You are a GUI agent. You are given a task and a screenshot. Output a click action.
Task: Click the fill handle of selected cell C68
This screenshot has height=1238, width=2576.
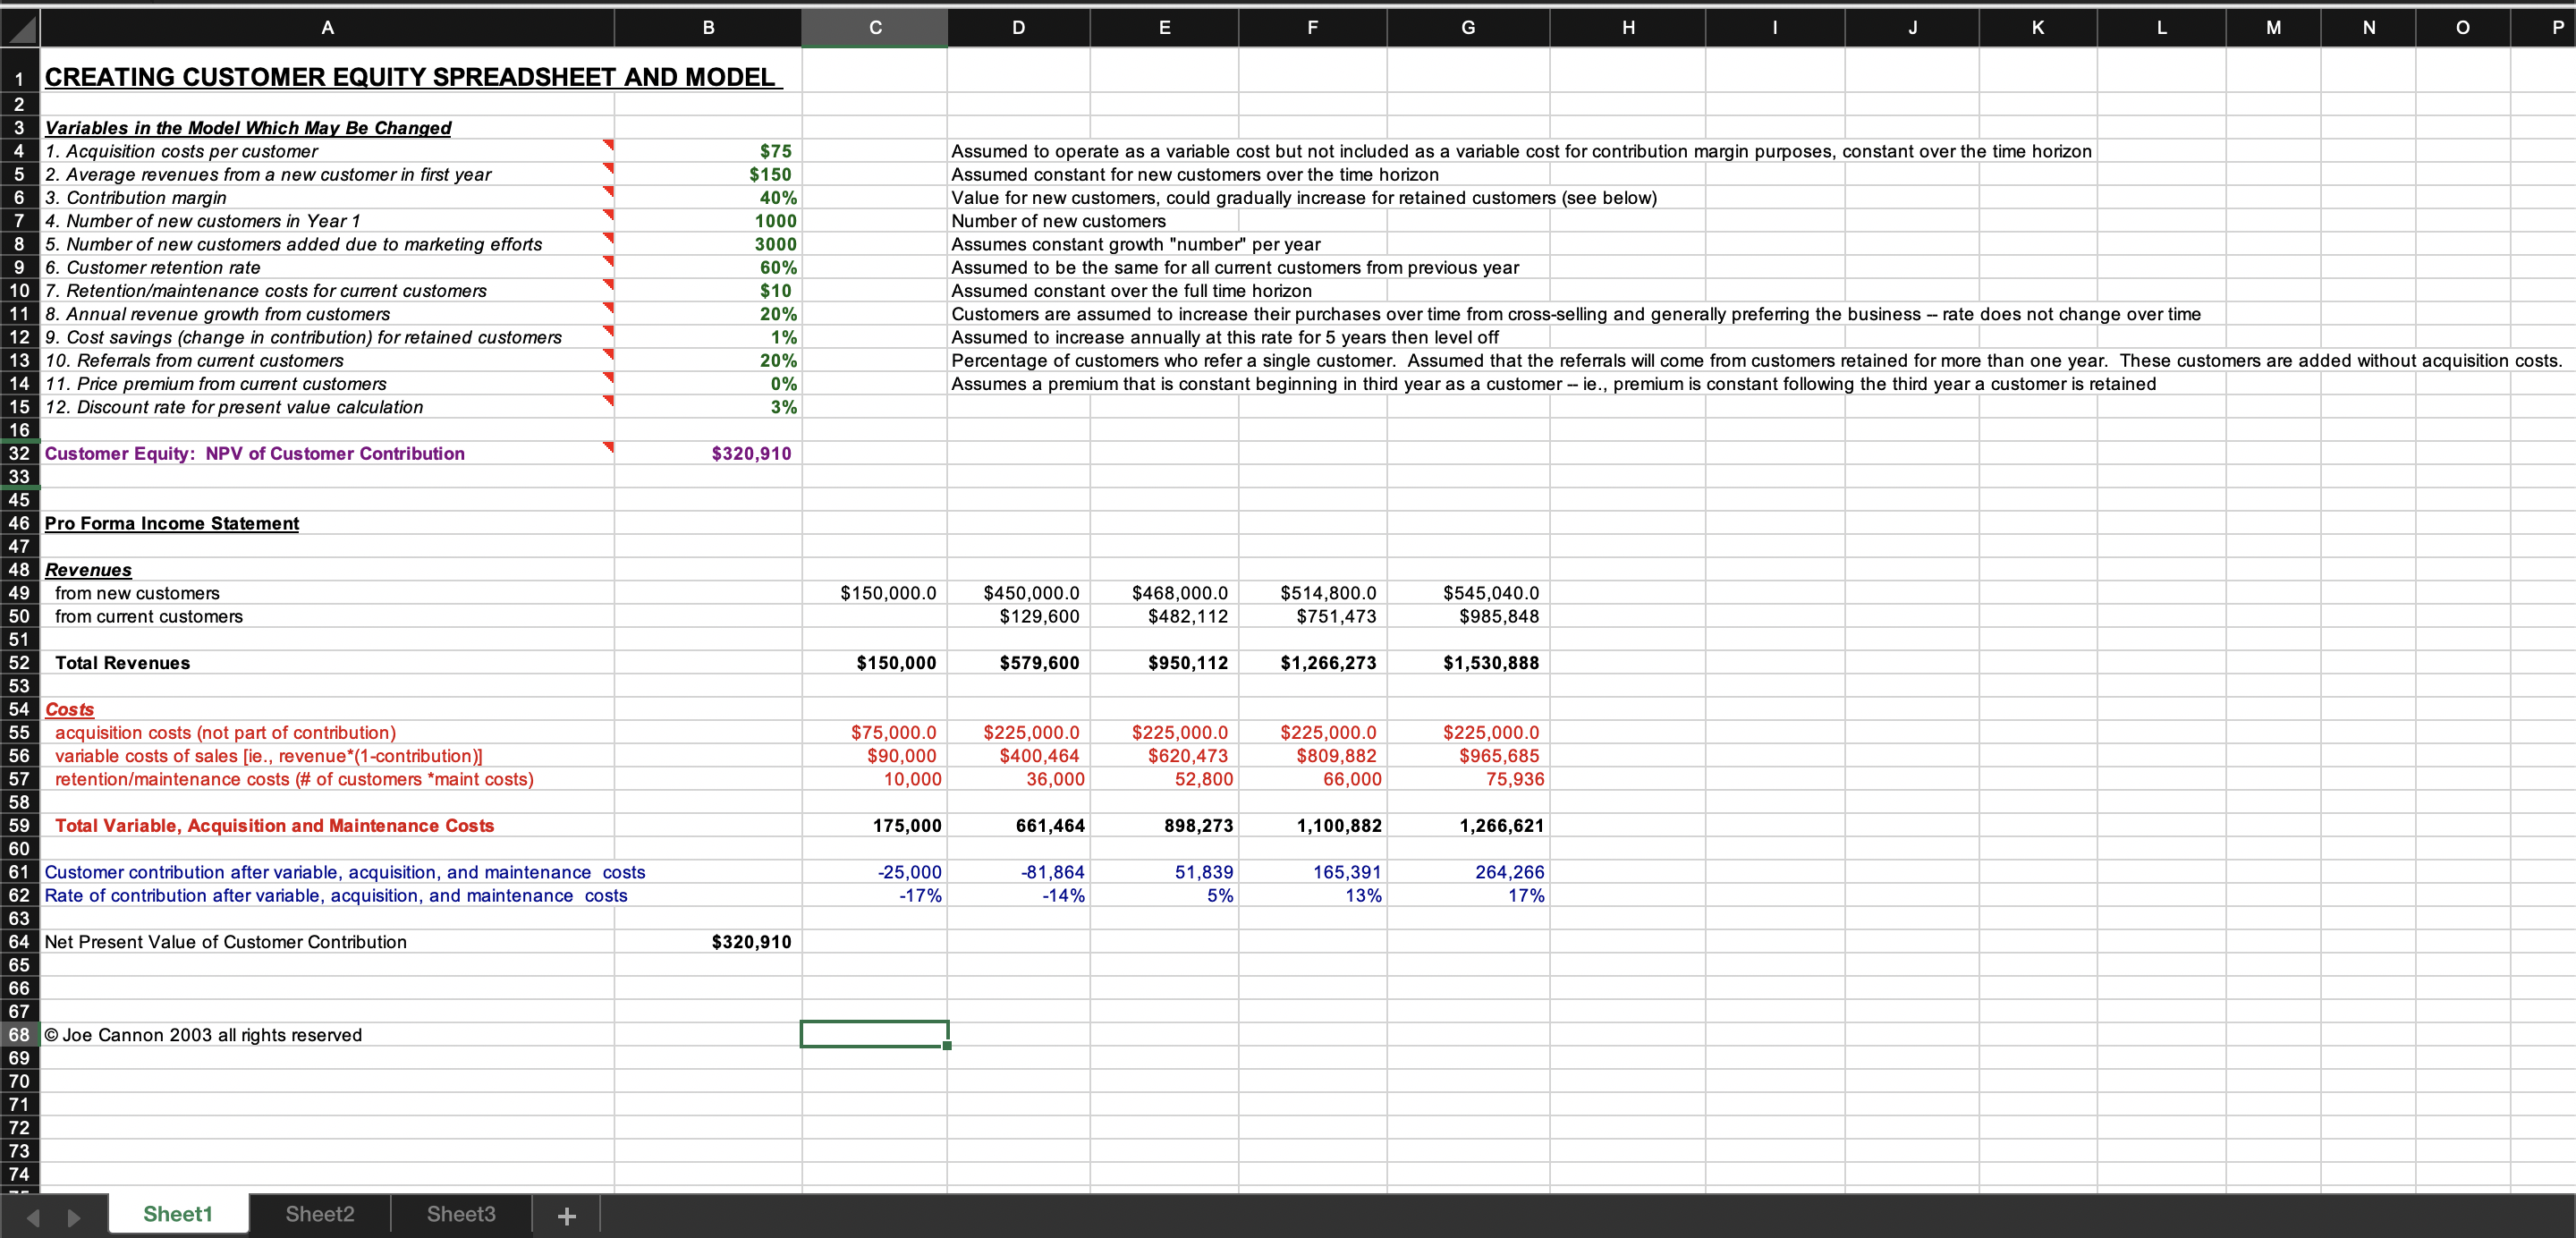coord(947,1045)
